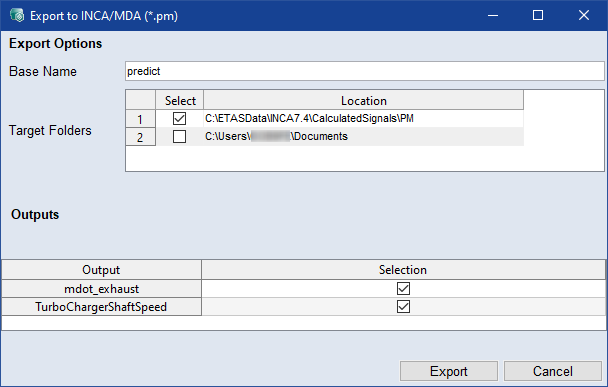Click the Output column header
The width and height of the screenshot is (608, 387).
click(x=101, y=270)
